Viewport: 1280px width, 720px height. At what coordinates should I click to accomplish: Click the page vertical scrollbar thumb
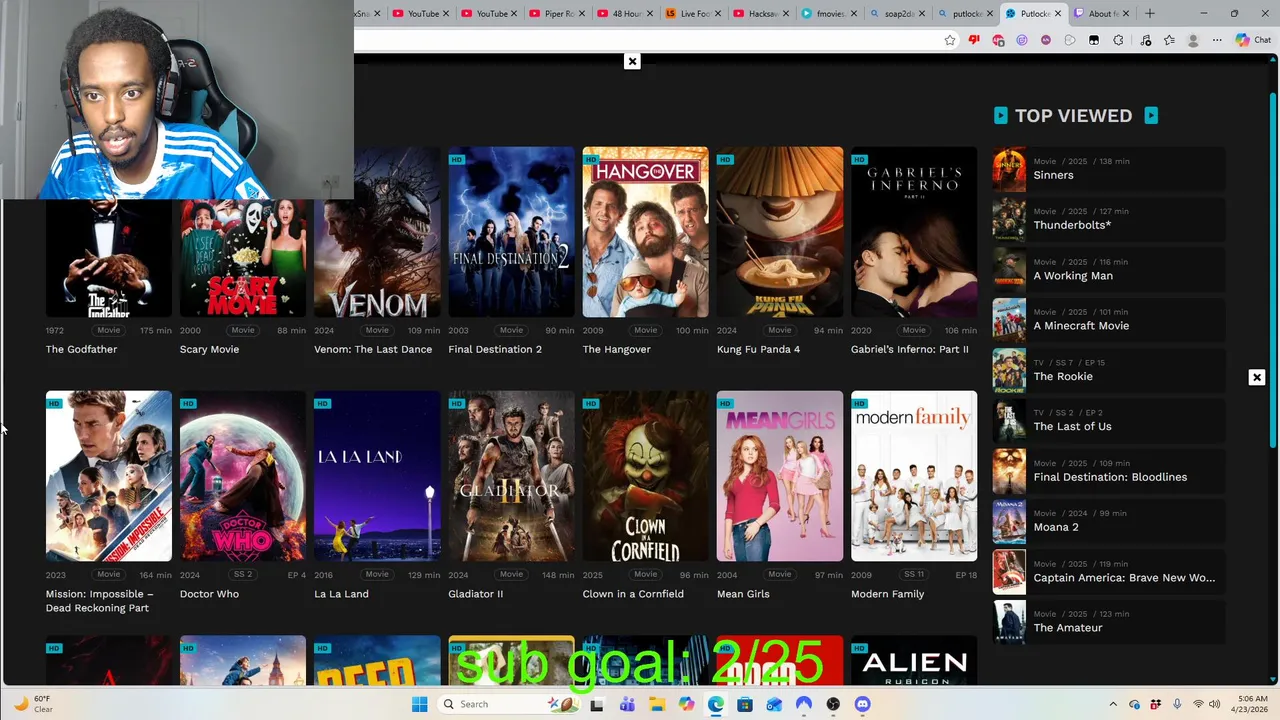tap(1273, 270)
